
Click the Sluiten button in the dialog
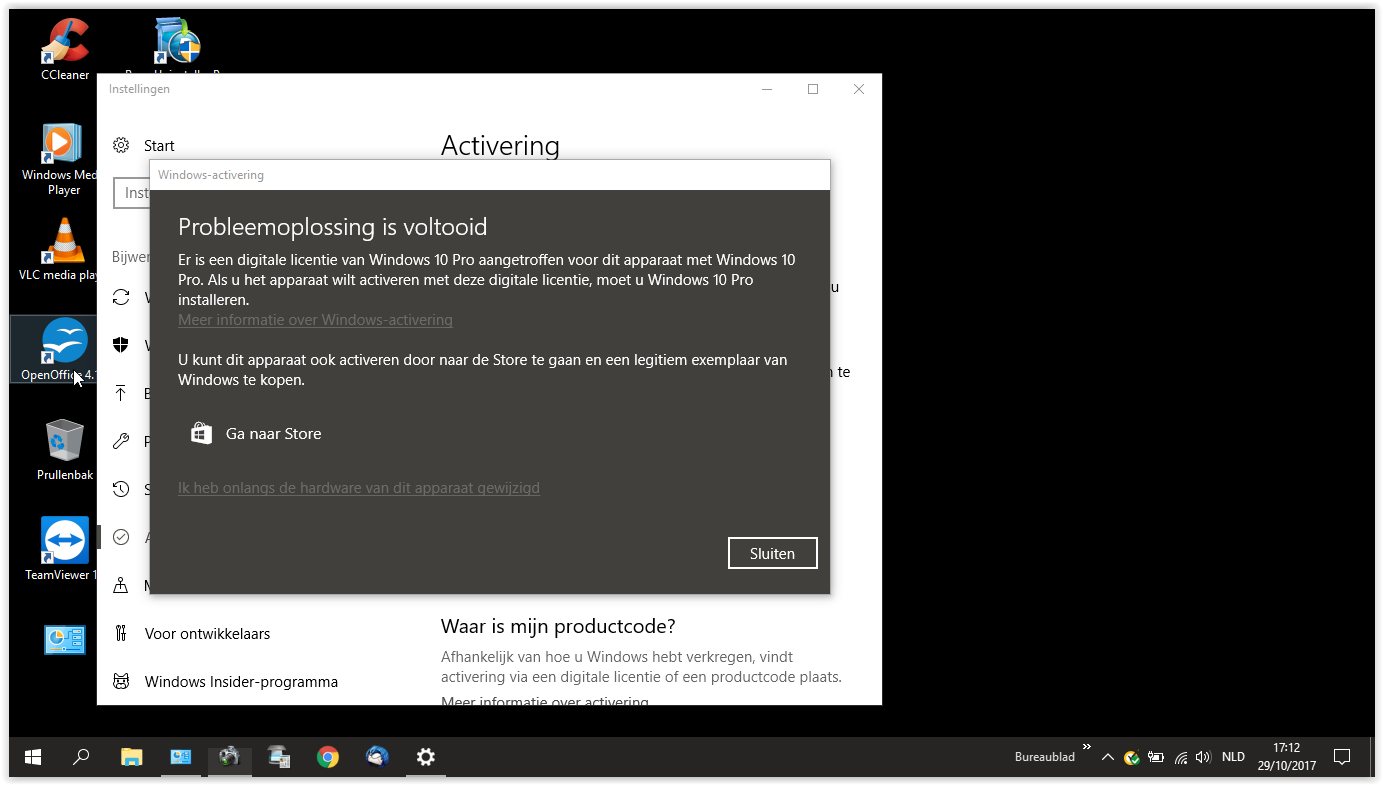coord(772,553)
